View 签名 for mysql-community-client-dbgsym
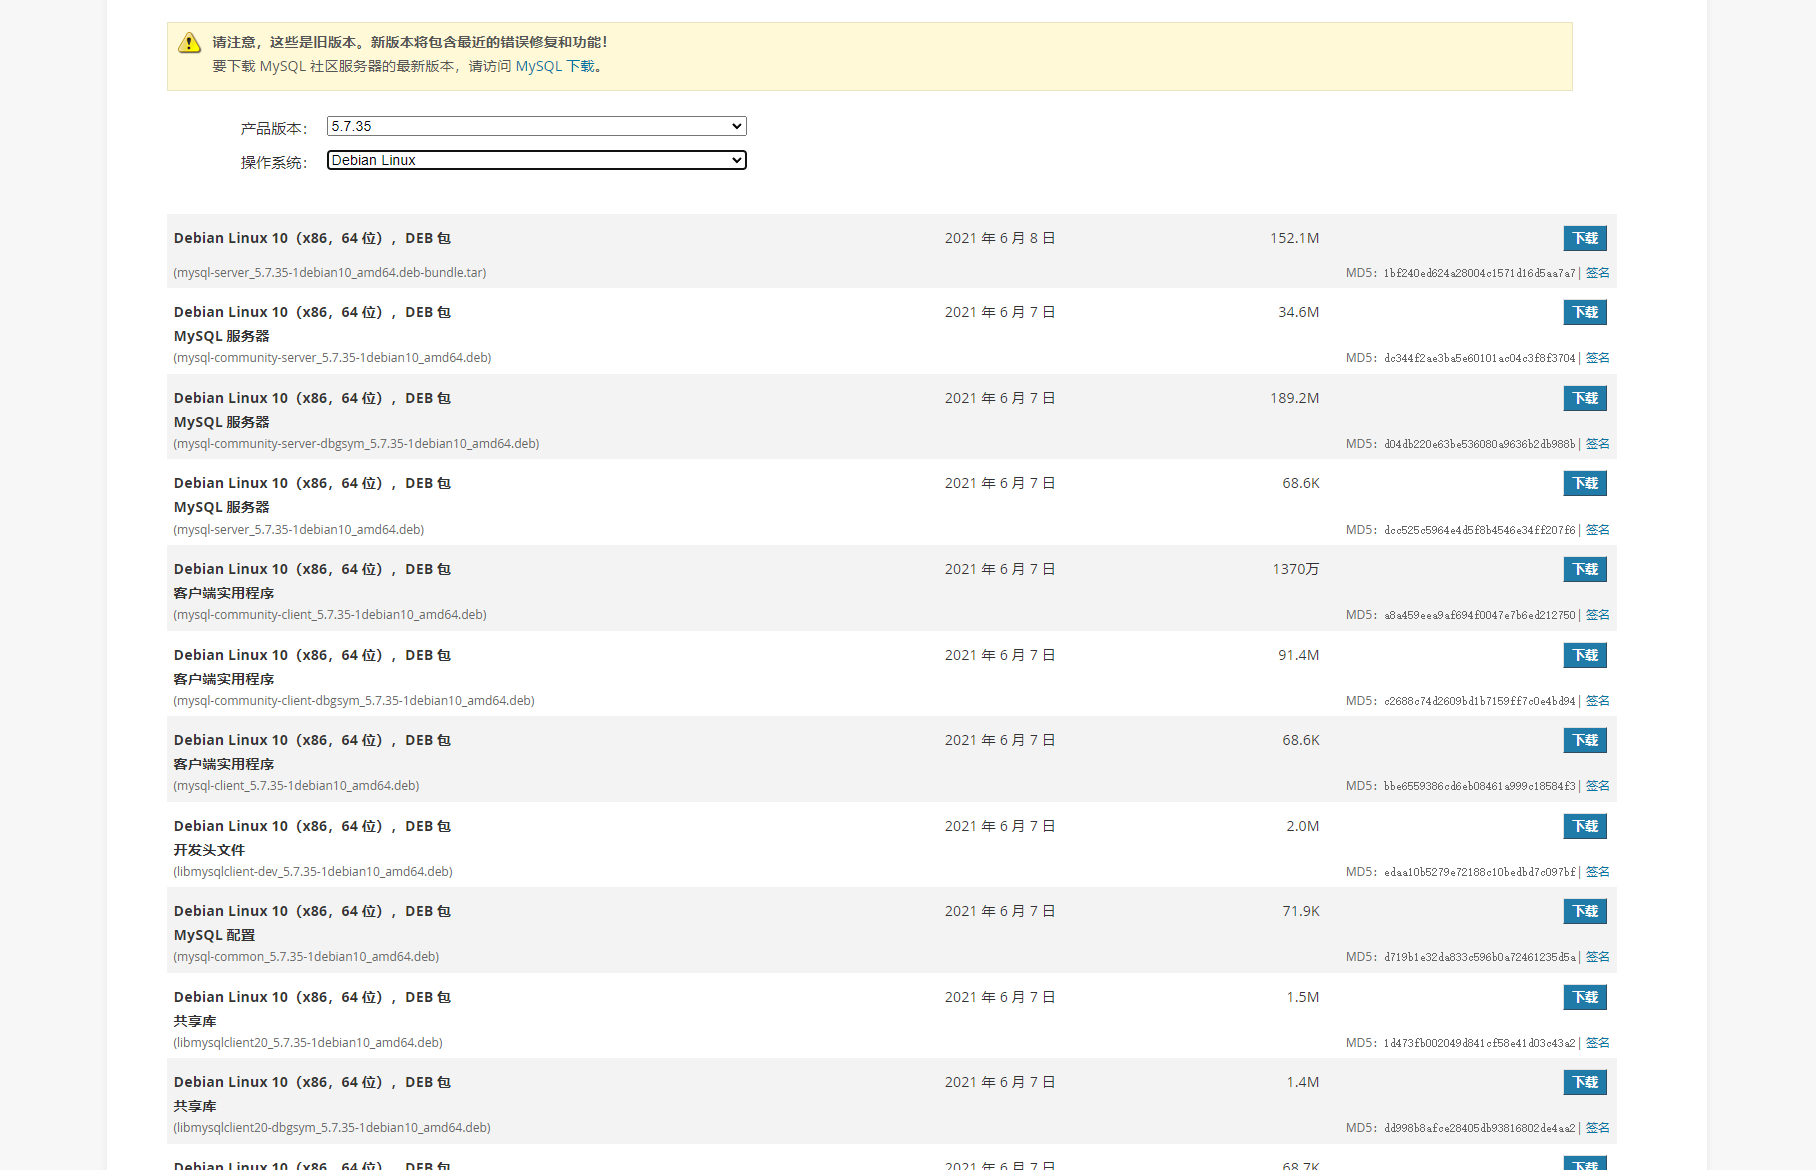Screen dimensions: 1816x1170 (x=1598, y=701)
